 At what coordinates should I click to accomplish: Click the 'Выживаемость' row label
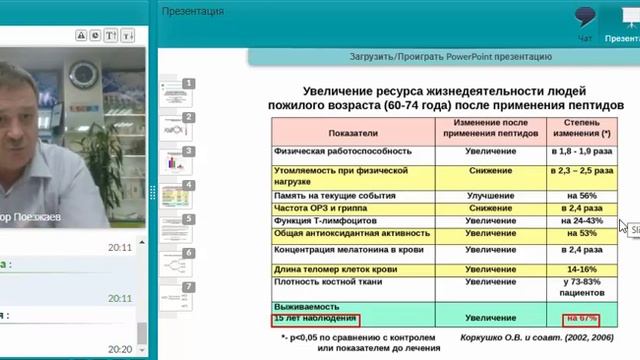click(307, 307)
